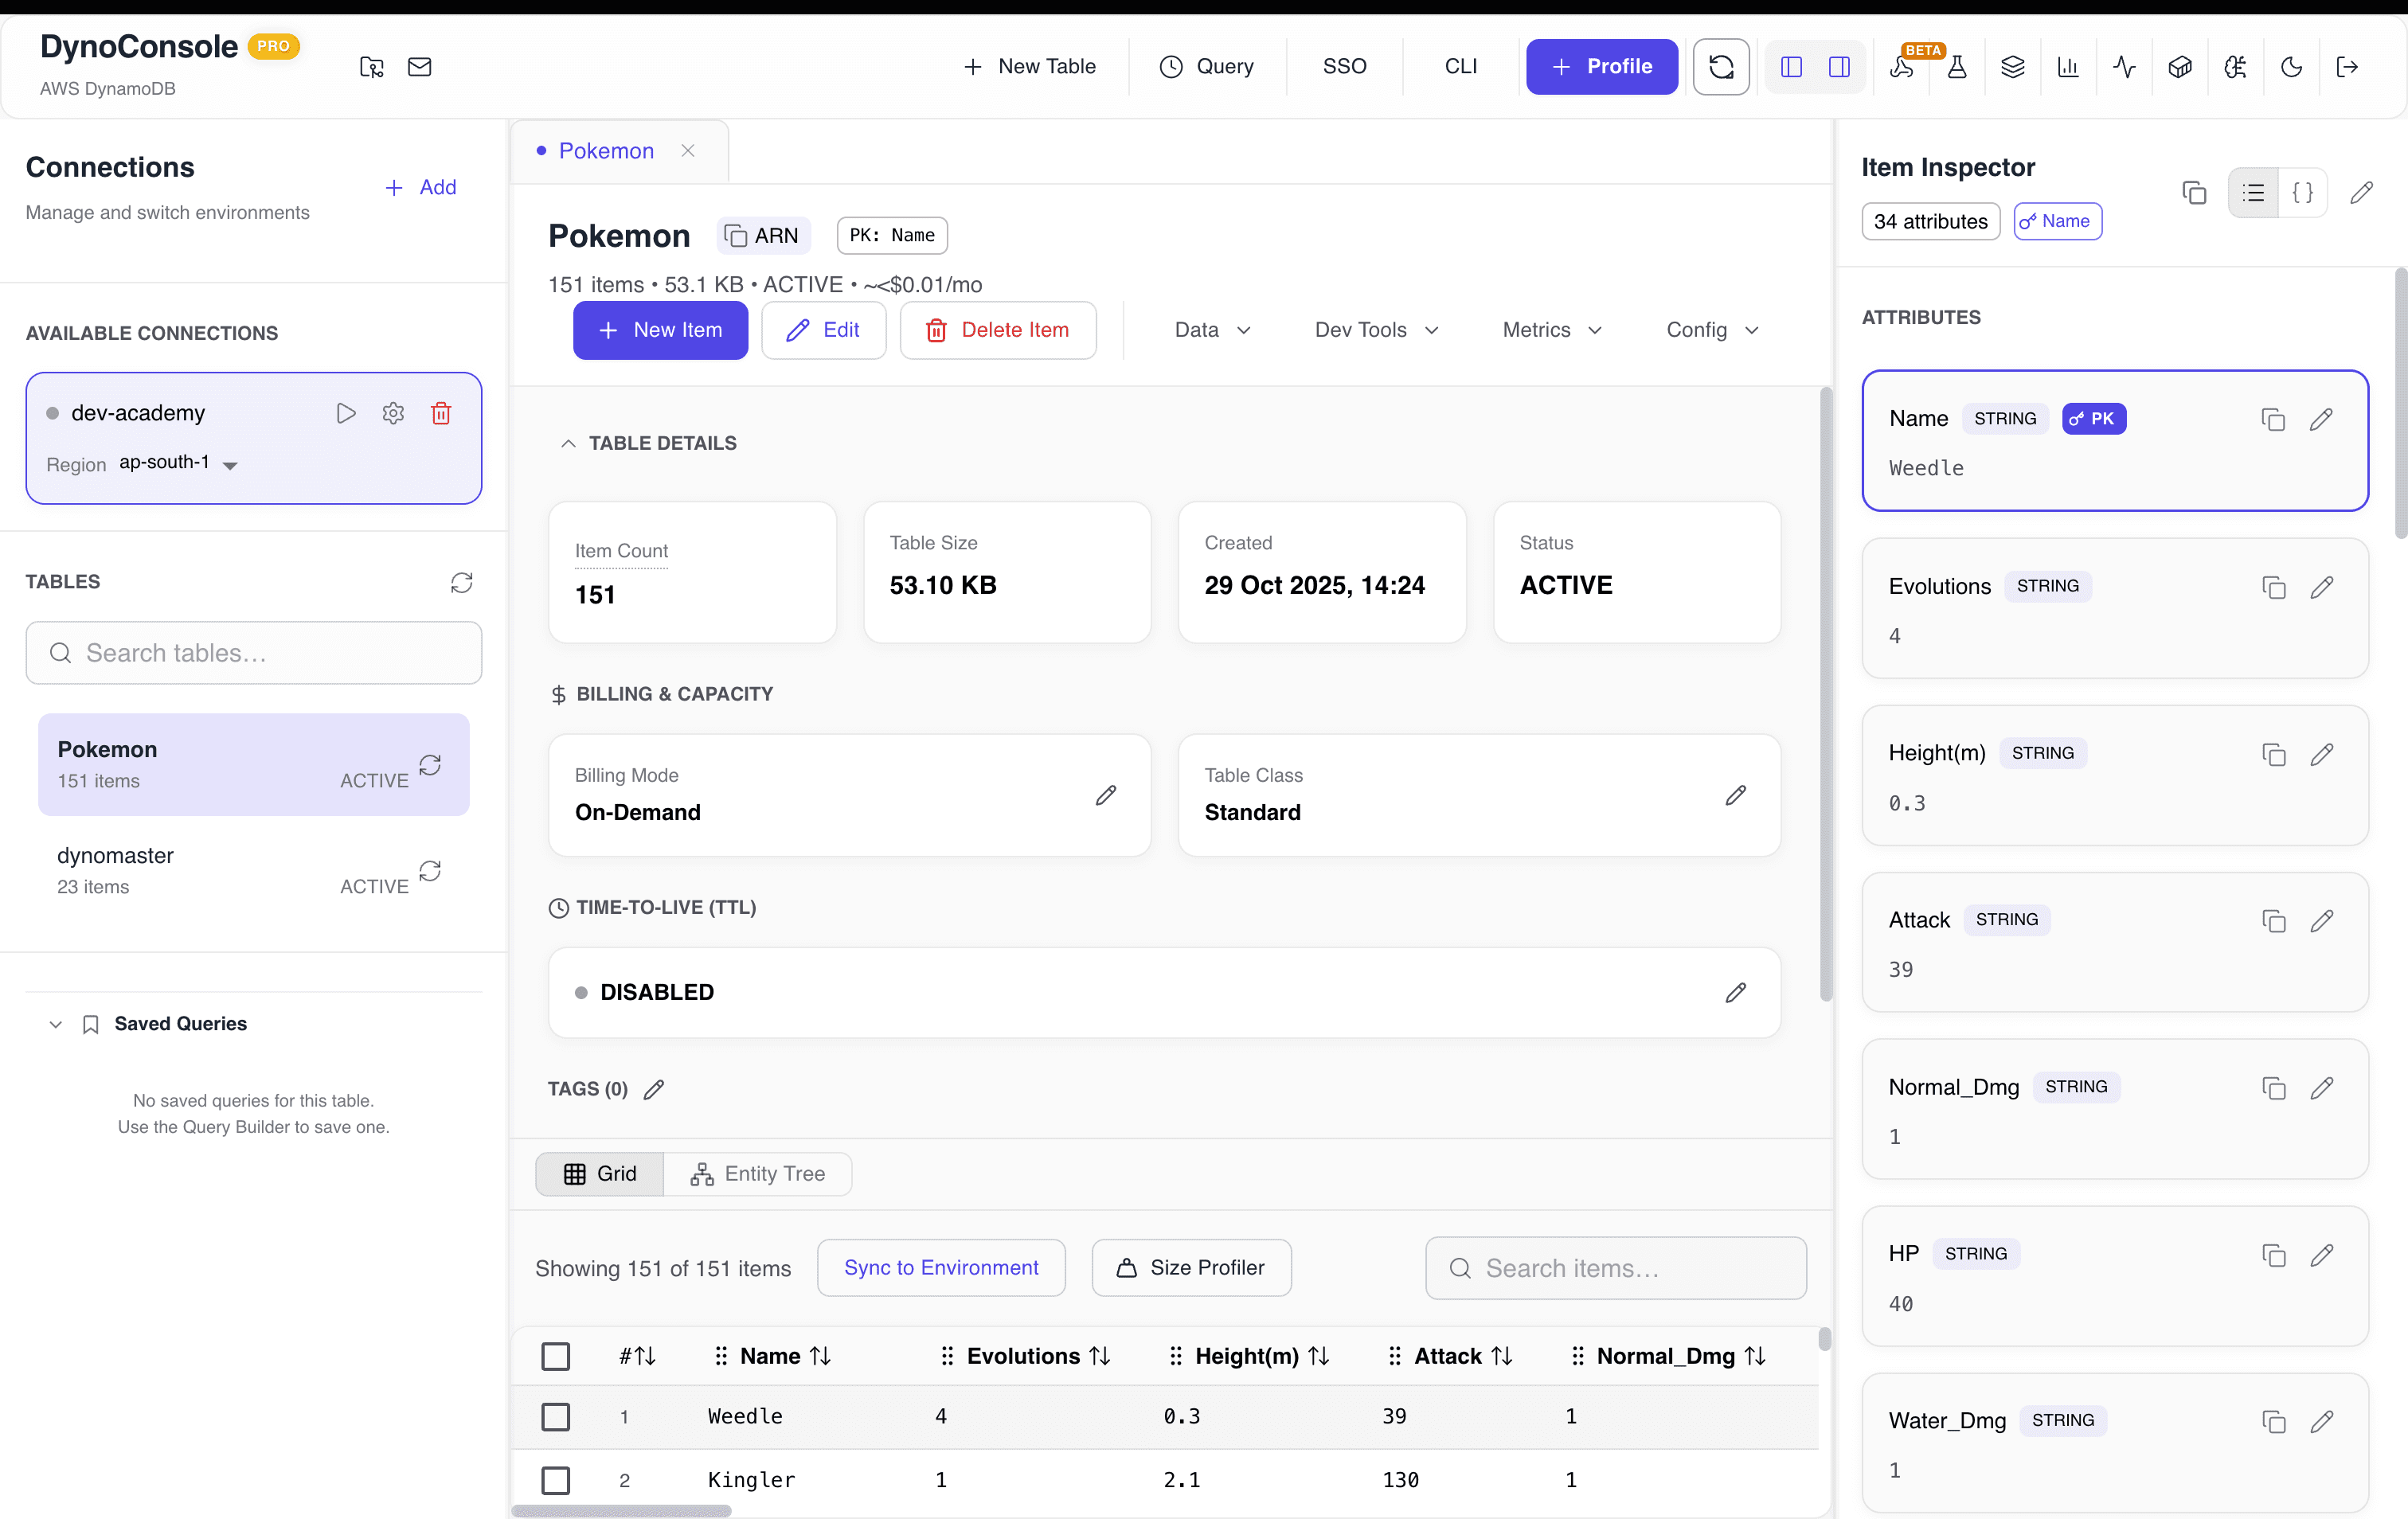Click the global refresh button in header
The height and width of the screenshot is (1519, 2408).
pyautogui.click(x=1721, y=67)
